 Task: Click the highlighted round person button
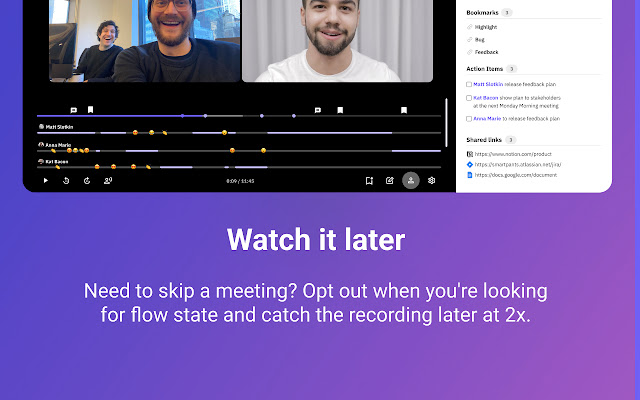(411, 180)
